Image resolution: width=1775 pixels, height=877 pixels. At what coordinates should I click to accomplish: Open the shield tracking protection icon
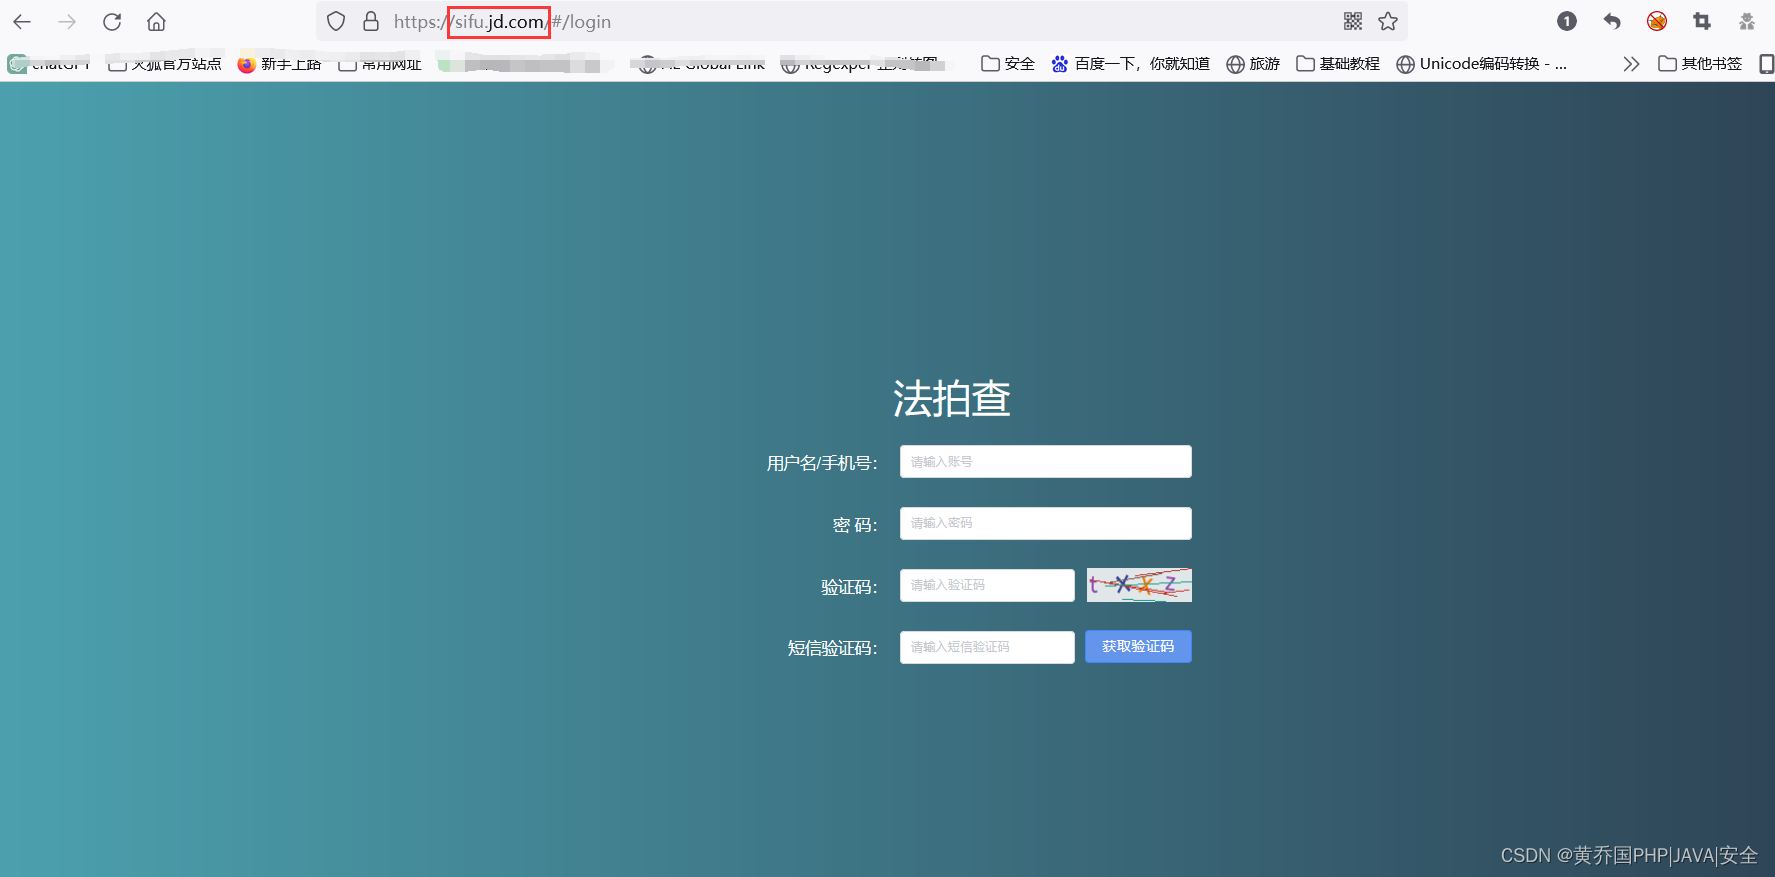pos(336,21)
